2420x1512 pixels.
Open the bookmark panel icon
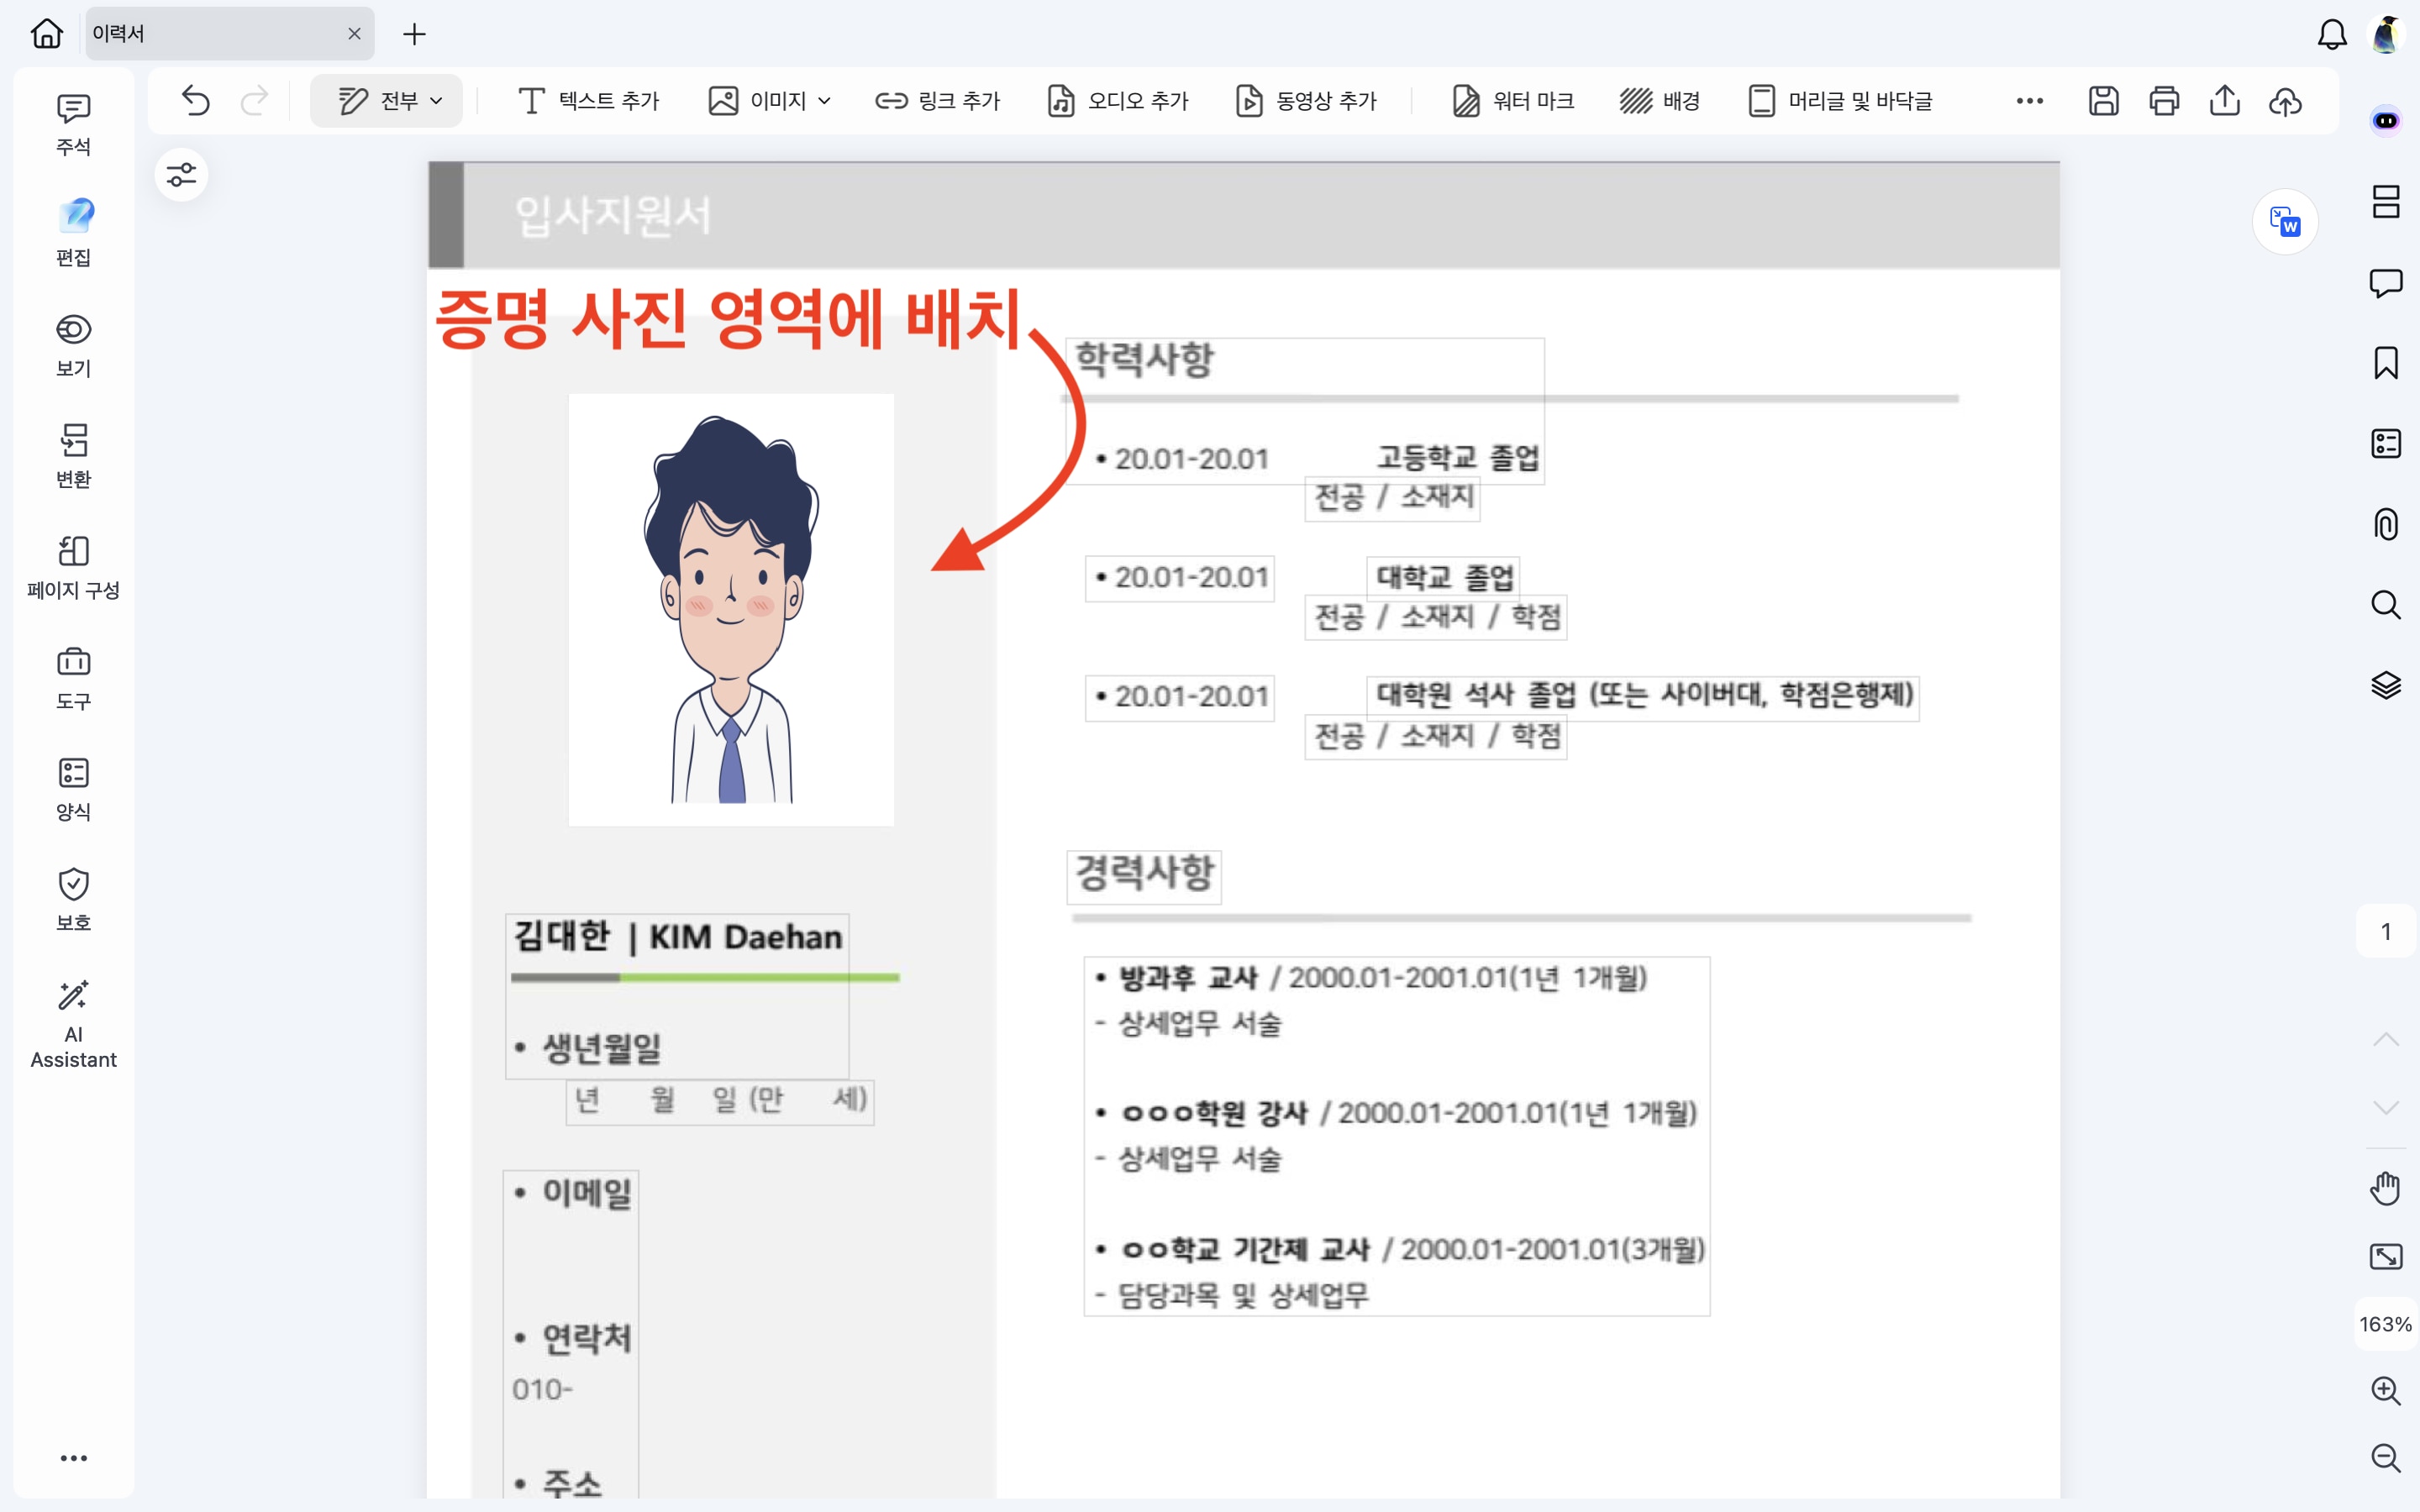pos(2385,363)
